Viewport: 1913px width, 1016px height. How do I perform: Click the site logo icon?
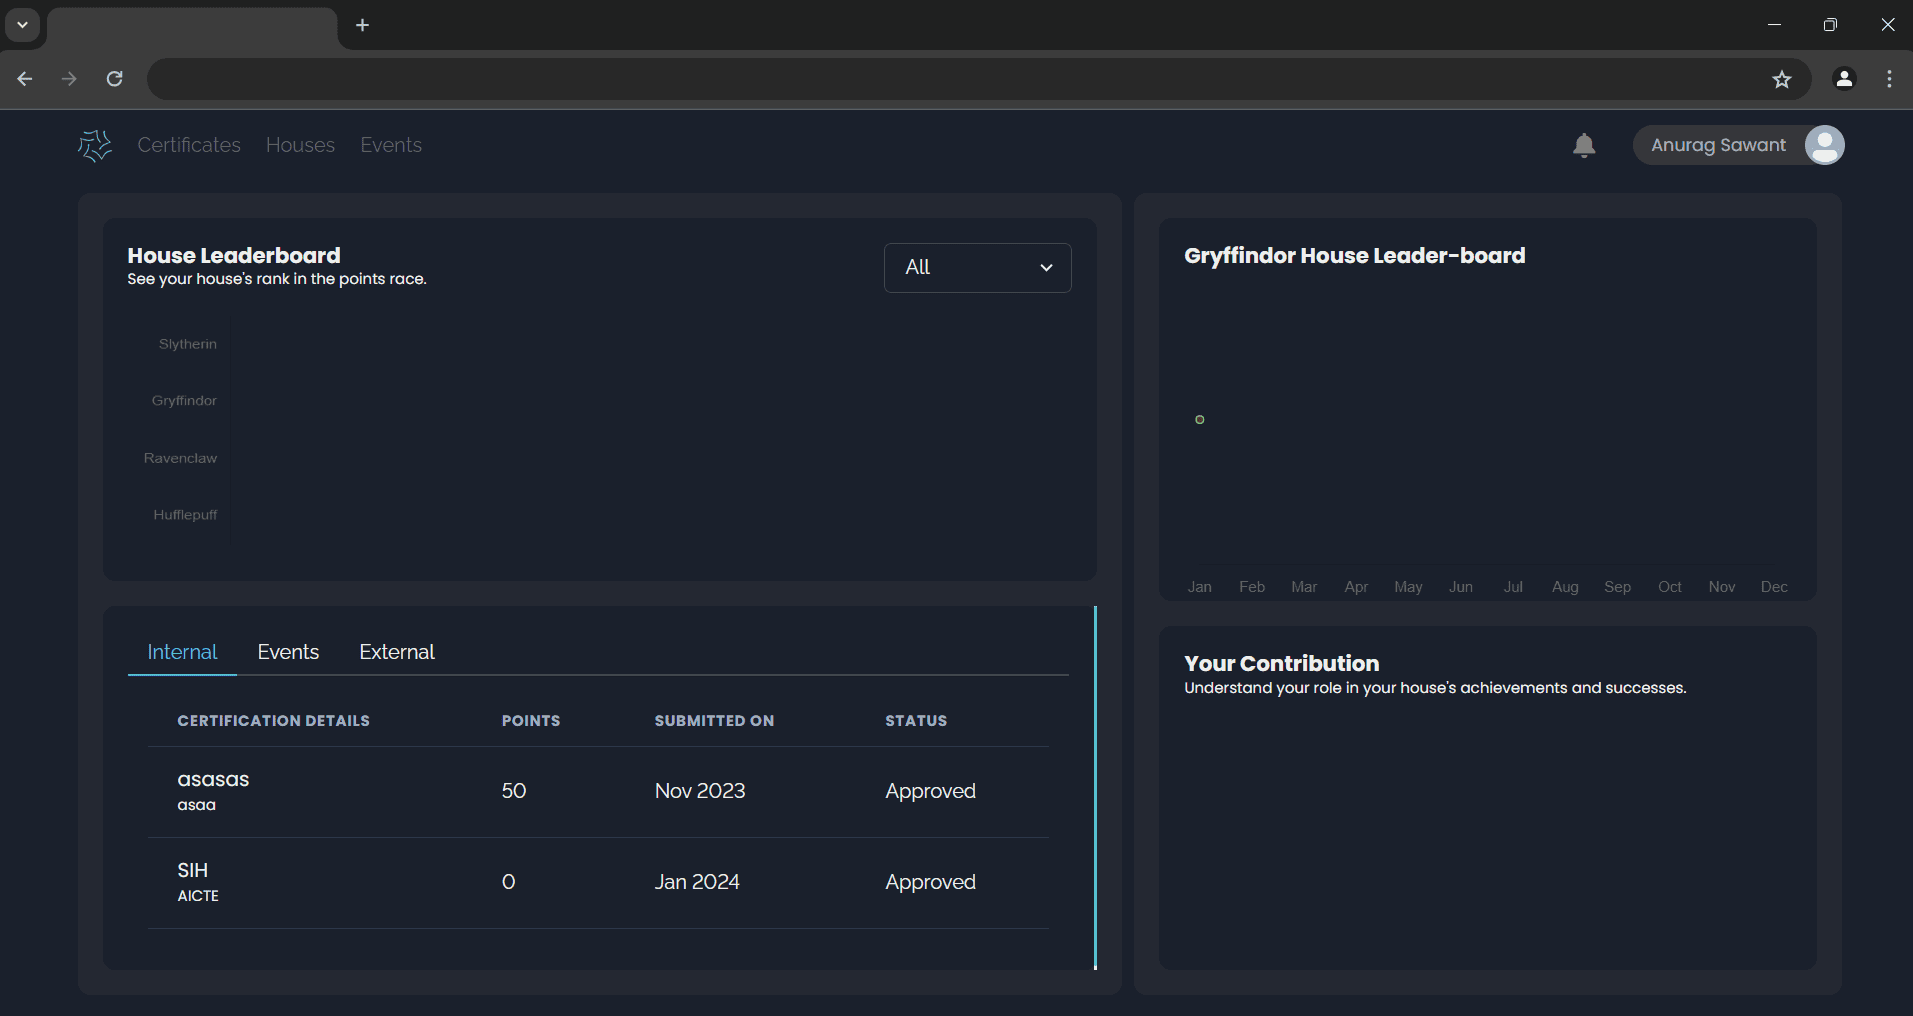[x=95, y=146]
